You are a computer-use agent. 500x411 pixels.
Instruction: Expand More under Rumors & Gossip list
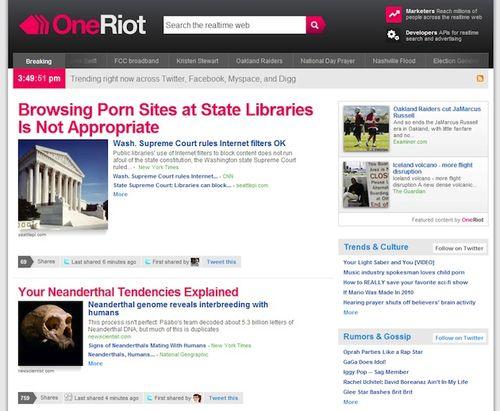click(x=350, y=402)
